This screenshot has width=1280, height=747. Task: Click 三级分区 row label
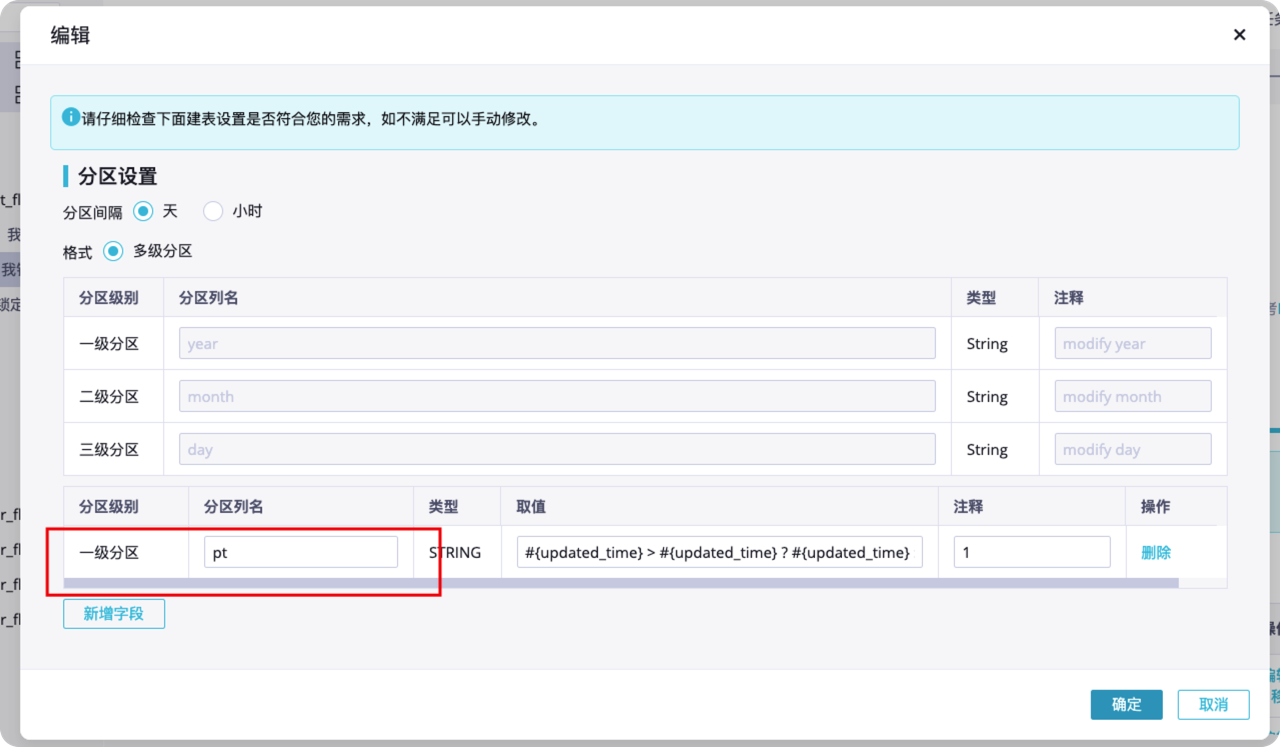click(x=109, y=449)
